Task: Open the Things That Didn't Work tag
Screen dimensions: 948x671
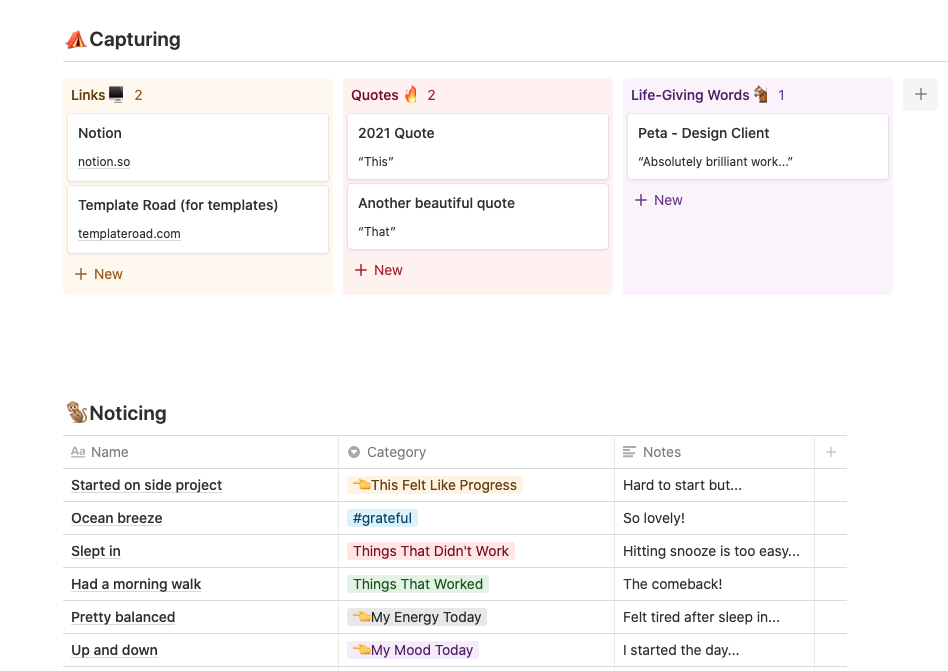Action: click(x=431, y=551)
